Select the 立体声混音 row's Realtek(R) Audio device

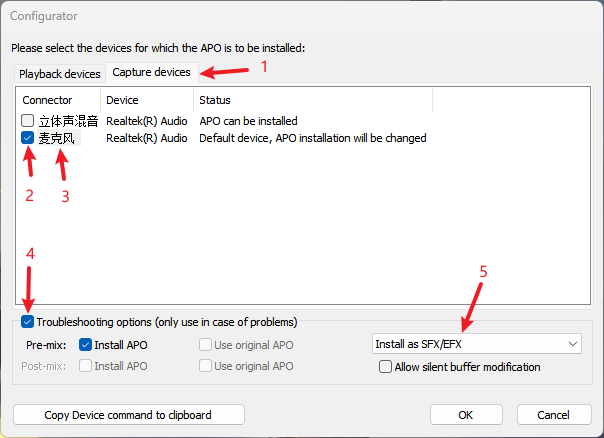146,121
